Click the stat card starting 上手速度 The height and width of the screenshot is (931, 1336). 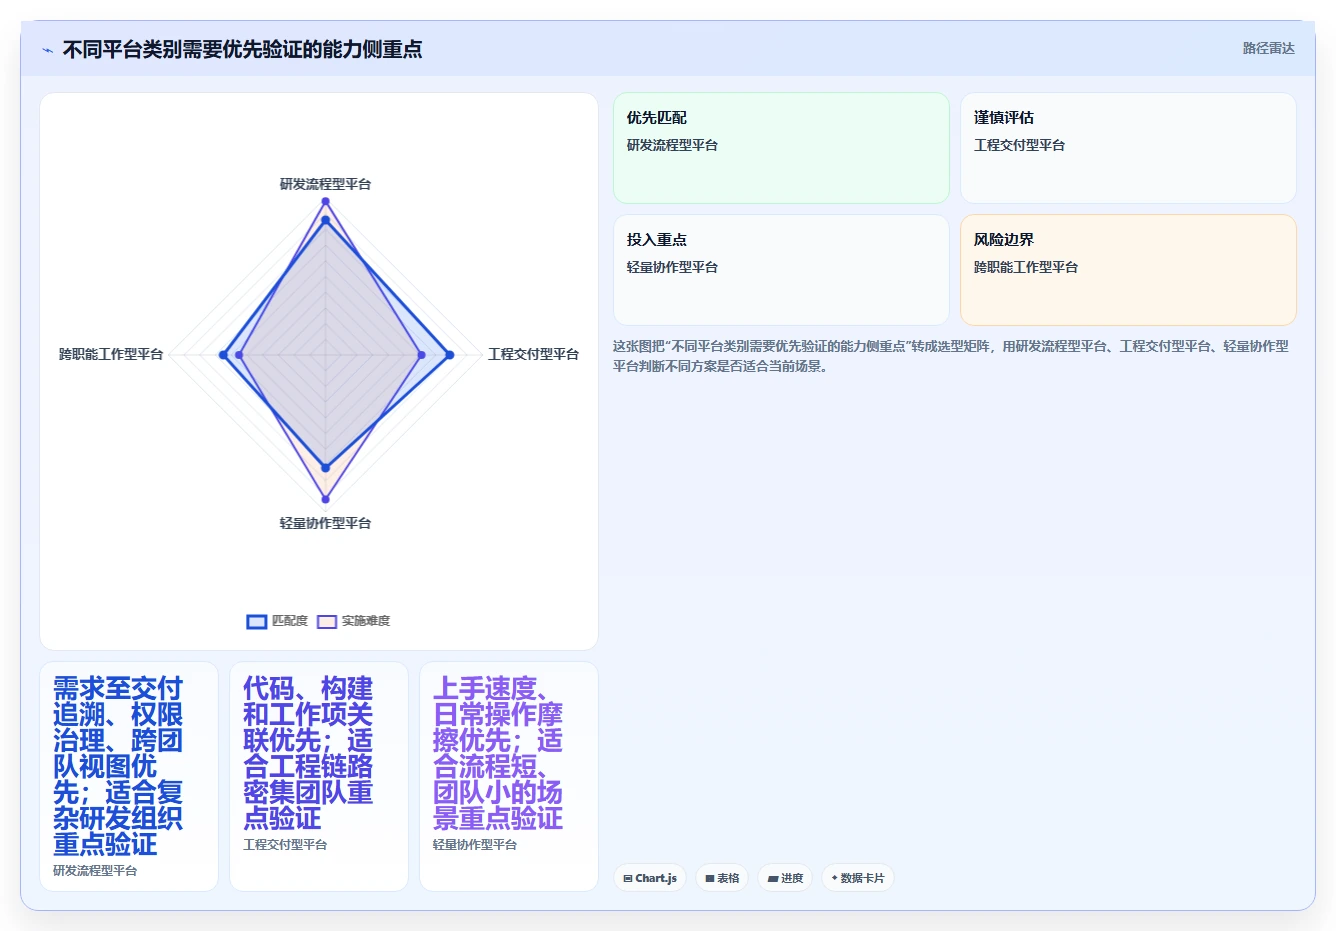[x=509, y=776]
